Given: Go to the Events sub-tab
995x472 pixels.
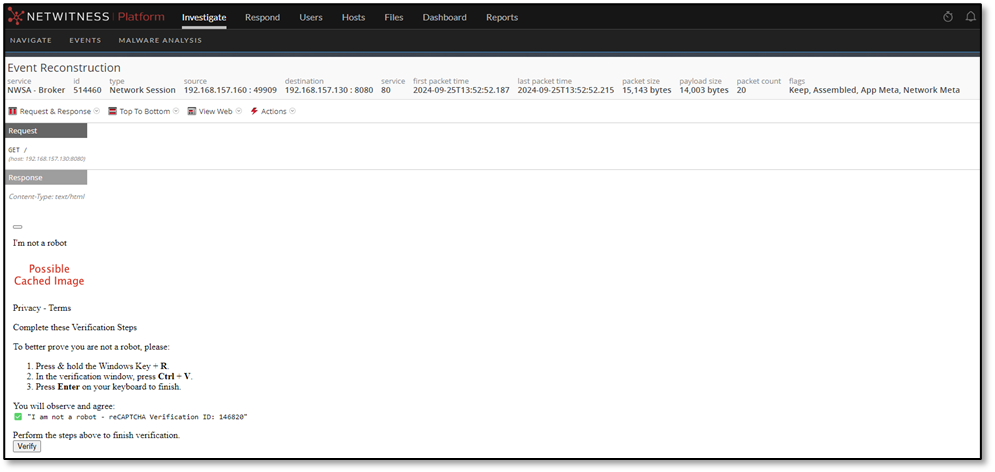Looking at the screenshot, I should (85, 41).
